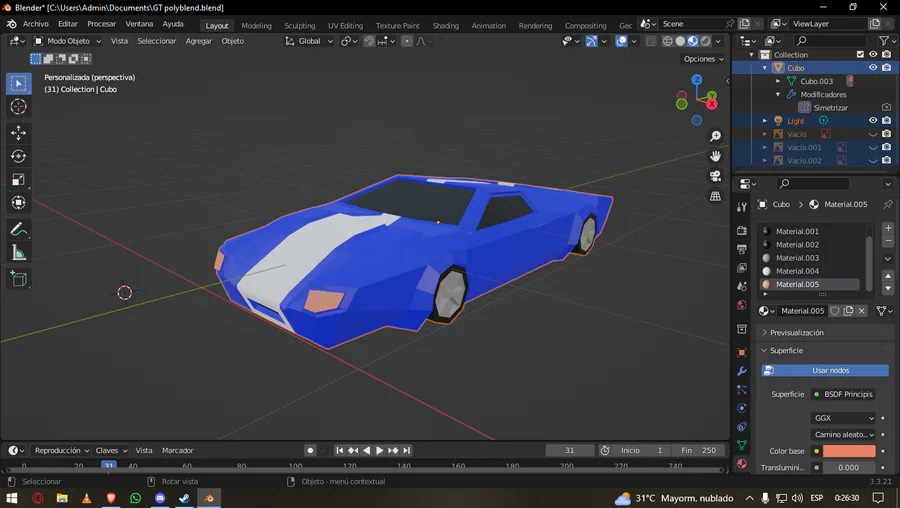Open Object properties tab
Image resolution: width=900 pixels, height=508 pixels.
click(742, 352)
